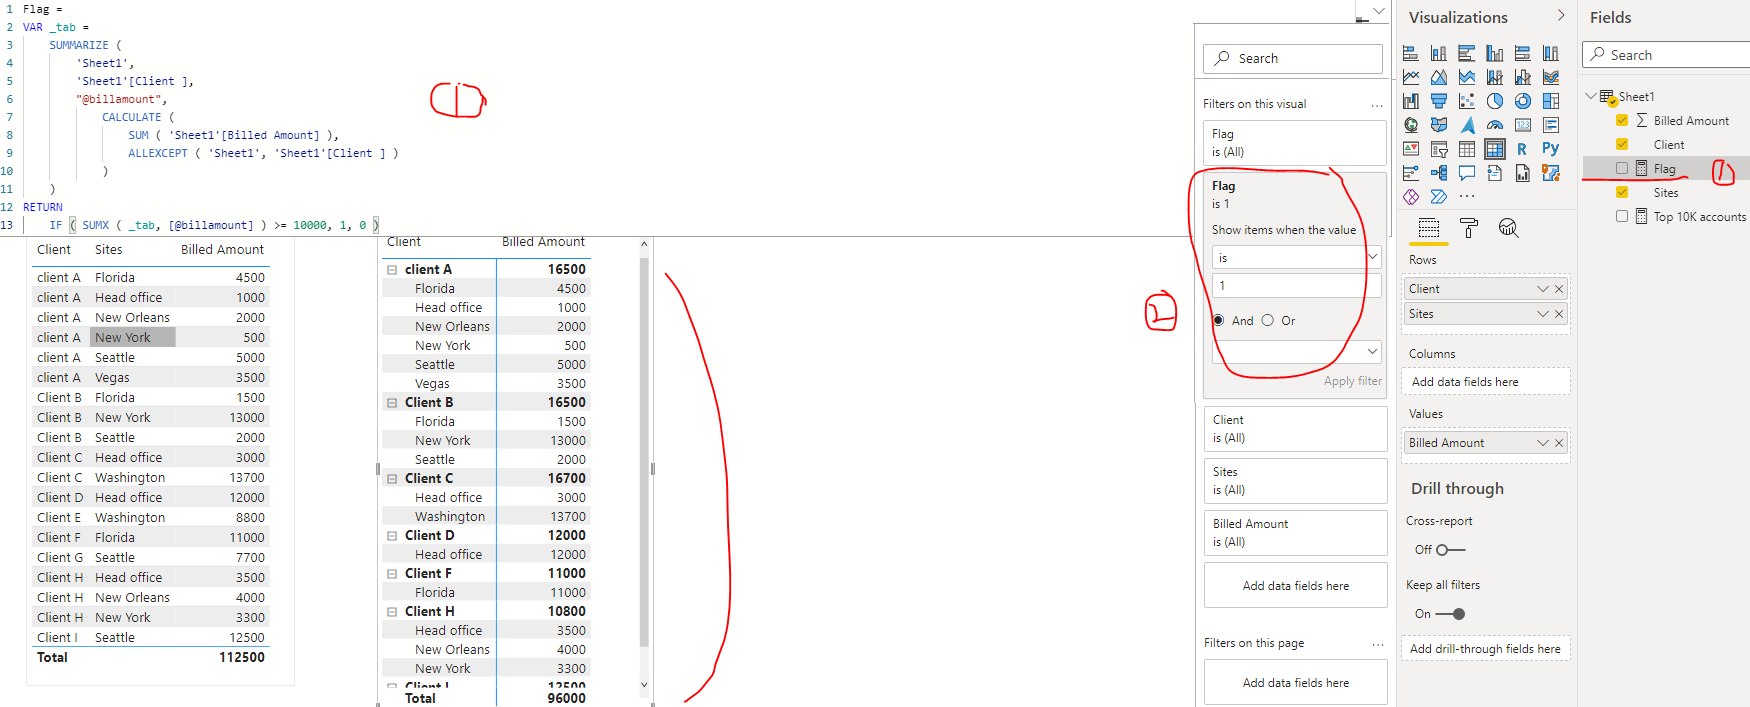Open Filters on this visual options
1750x707 pixels.
[1377, 104]
